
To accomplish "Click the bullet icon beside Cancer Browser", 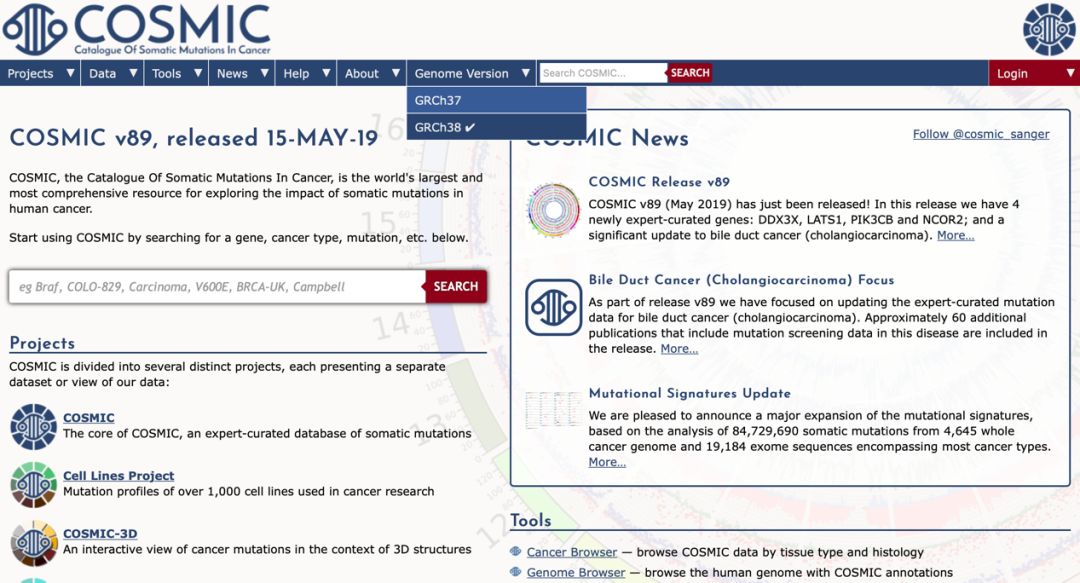I will click(x=515, y=551).
